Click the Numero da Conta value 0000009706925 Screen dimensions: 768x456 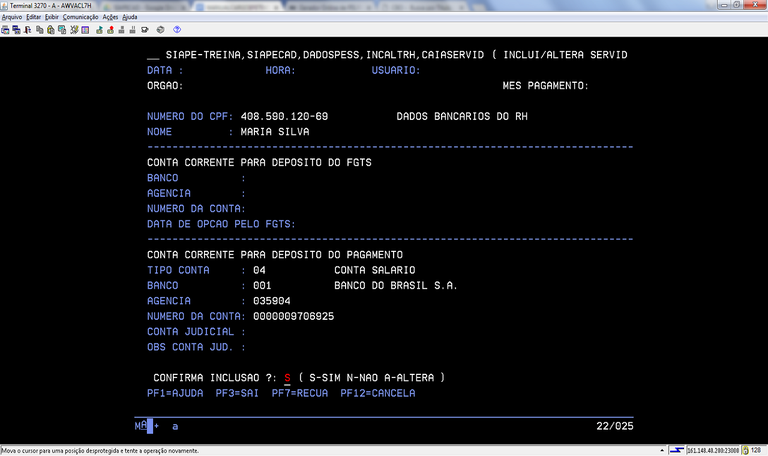294,316
